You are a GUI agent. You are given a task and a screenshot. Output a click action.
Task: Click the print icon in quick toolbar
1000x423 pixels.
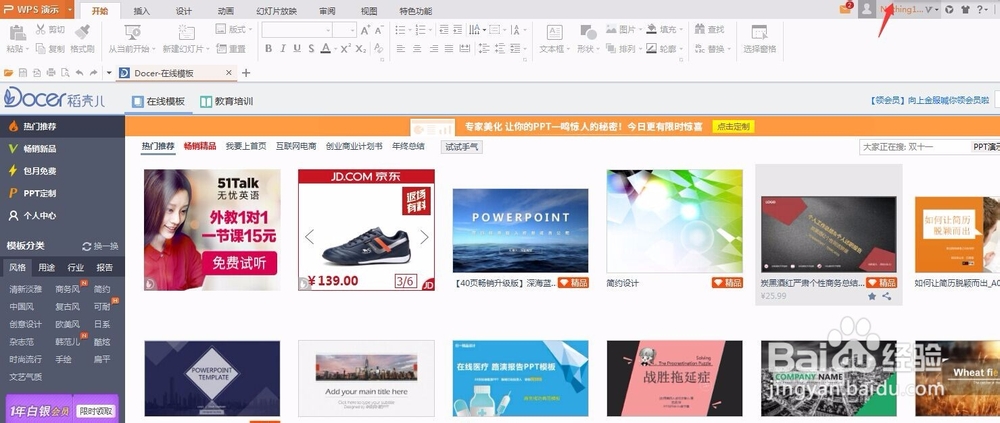coord(51,73)
